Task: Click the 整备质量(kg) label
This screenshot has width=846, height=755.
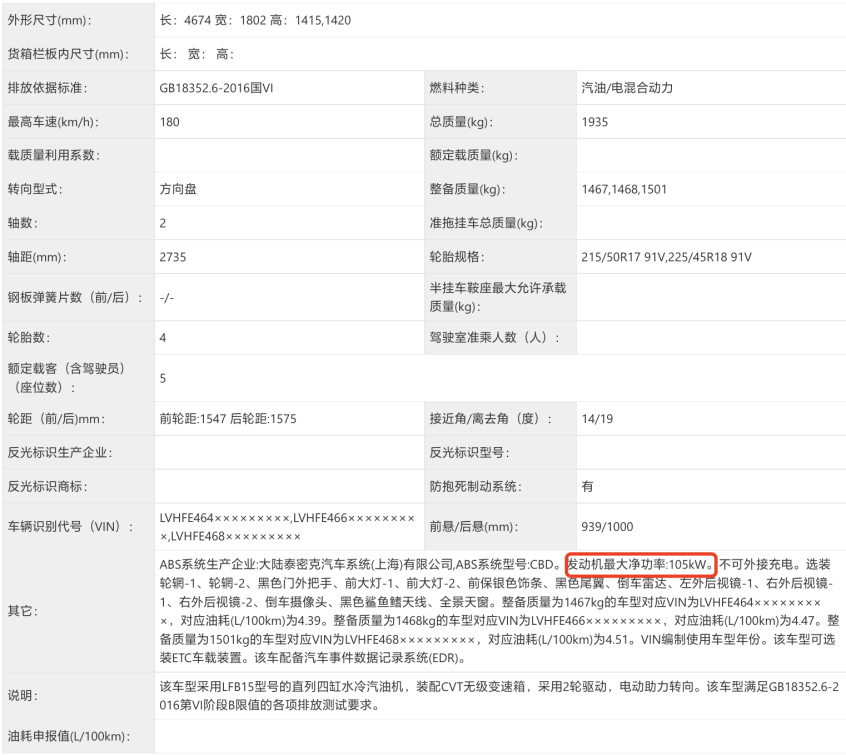Action: coord(467,189)
